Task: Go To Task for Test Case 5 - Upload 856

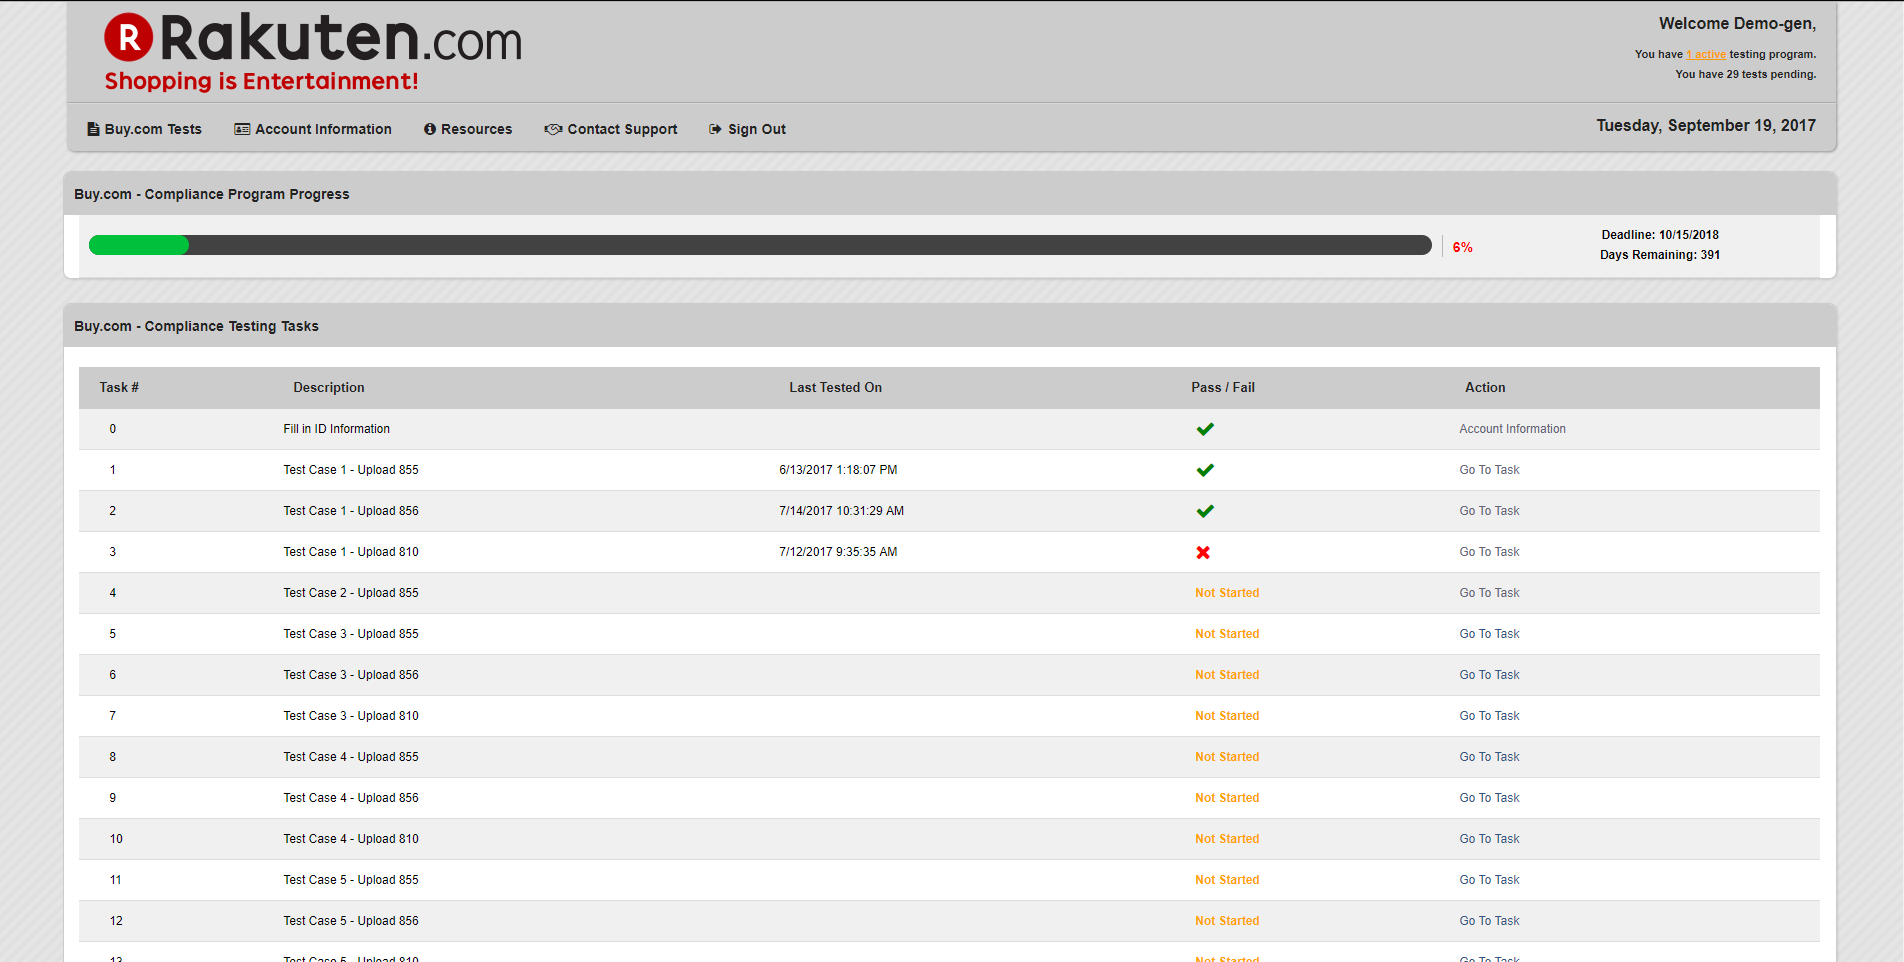Action: pos(1489,921)
